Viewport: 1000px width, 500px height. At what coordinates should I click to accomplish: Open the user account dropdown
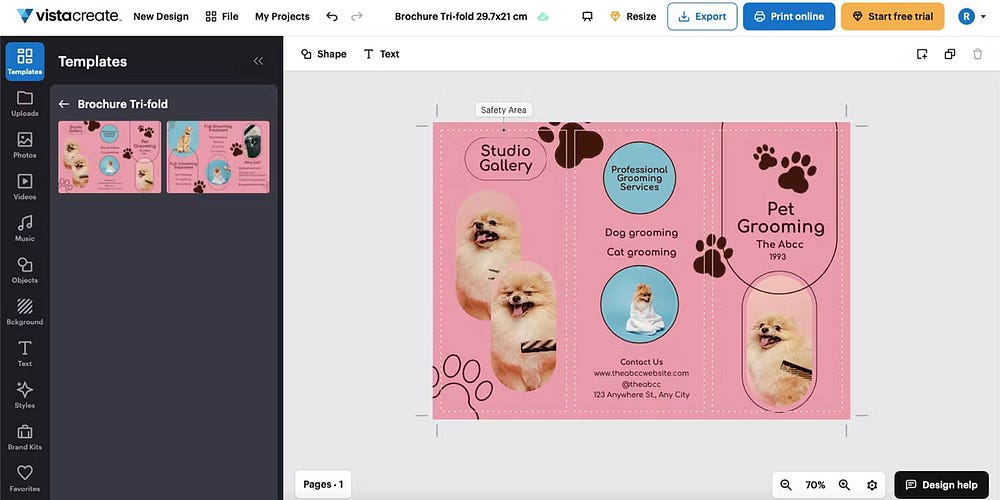(971, 17)
